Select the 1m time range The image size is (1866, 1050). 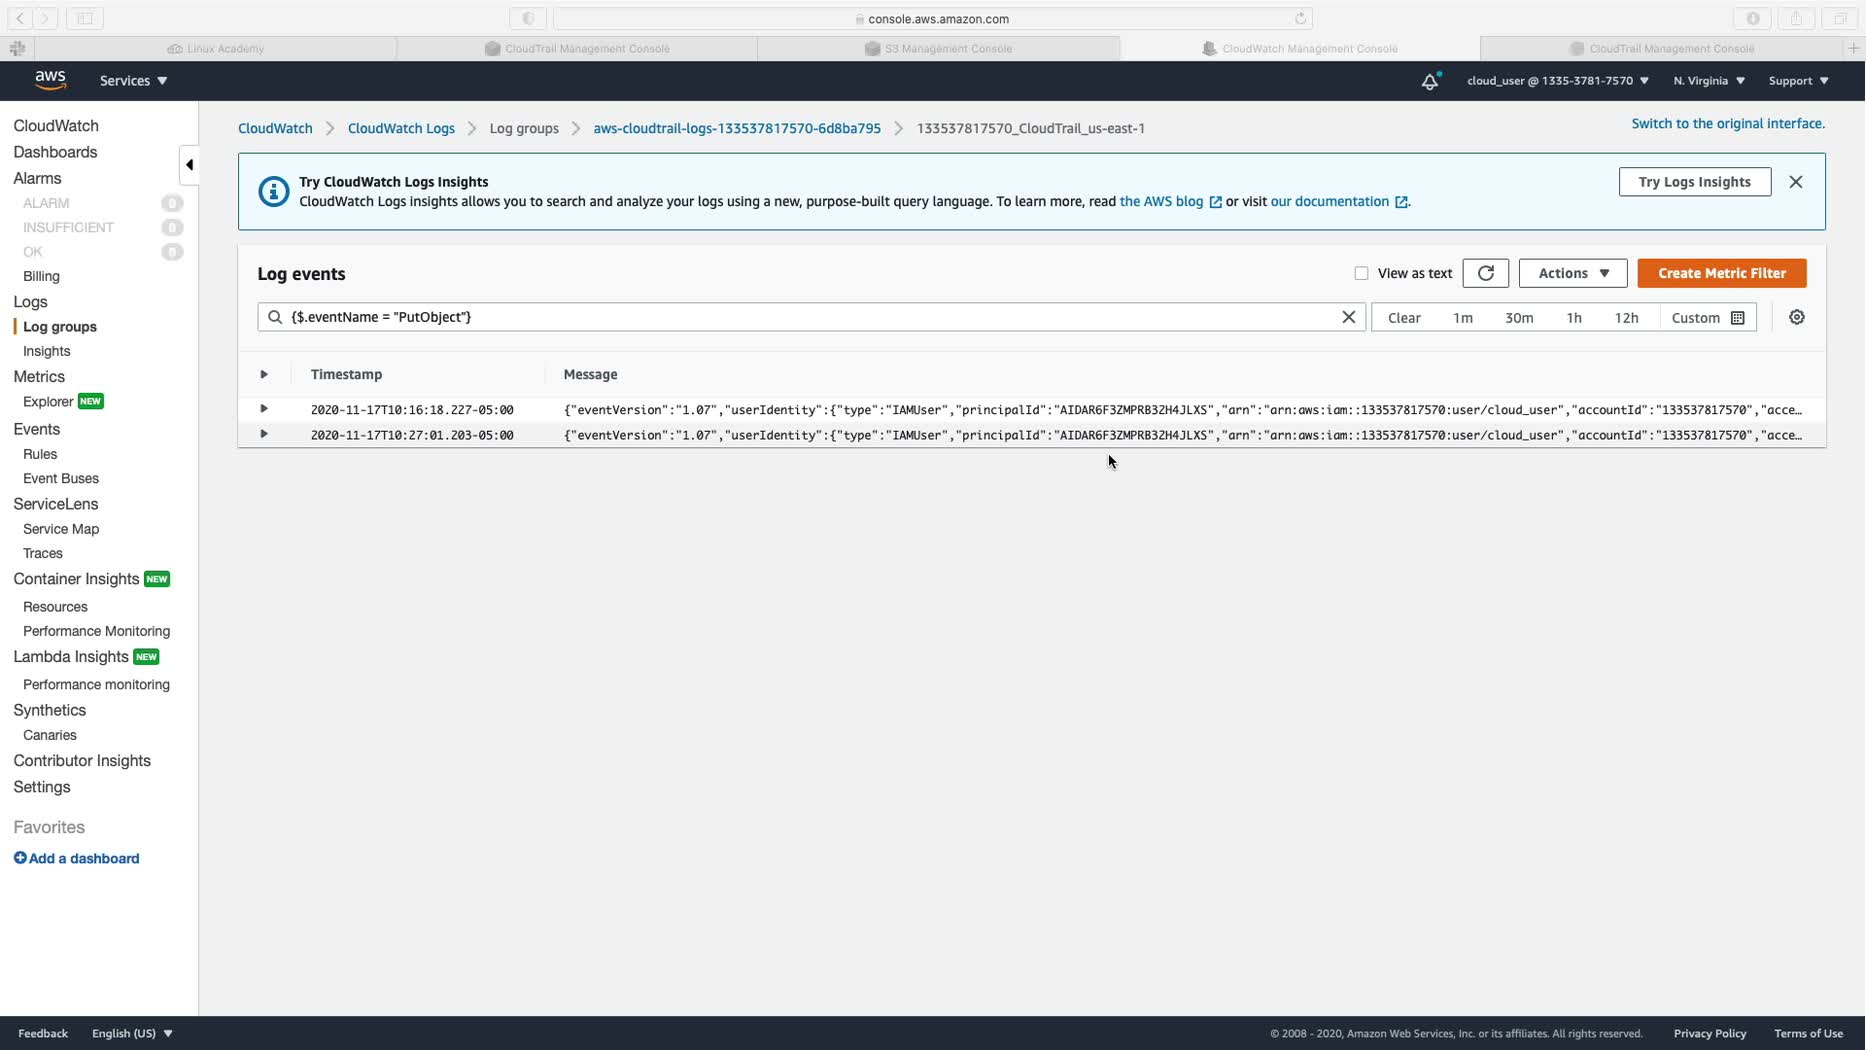pos(1463,318)
